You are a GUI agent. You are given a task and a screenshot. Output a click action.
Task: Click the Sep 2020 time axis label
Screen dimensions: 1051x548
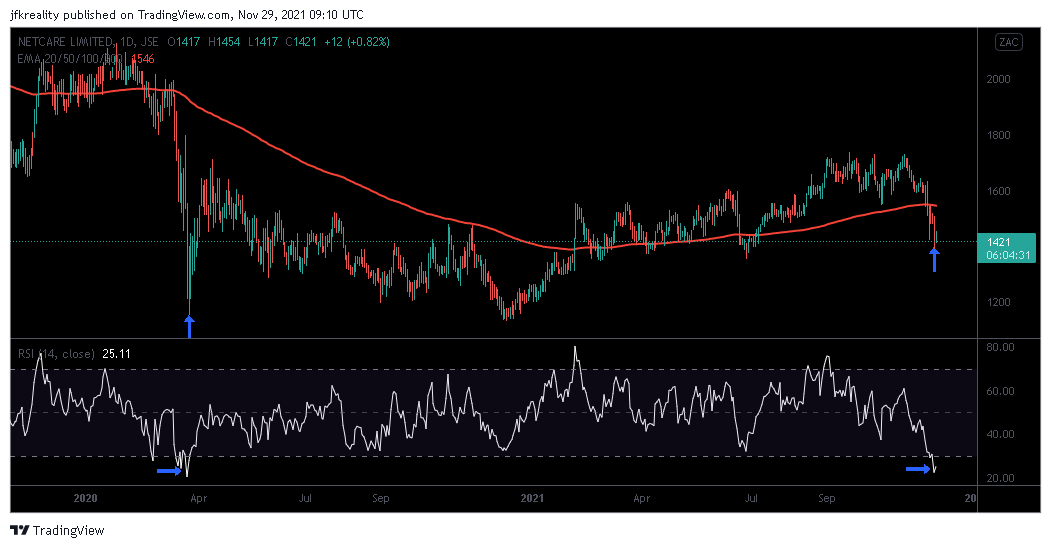(x=381, y=498)
